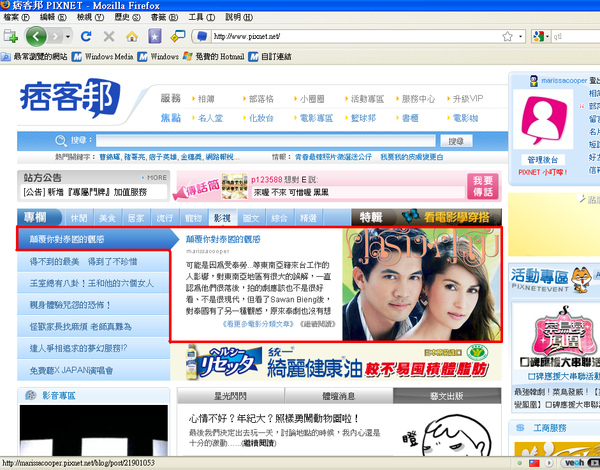Click the green Back navigation button
Screen dimensions: 600x470
(36, 36)
